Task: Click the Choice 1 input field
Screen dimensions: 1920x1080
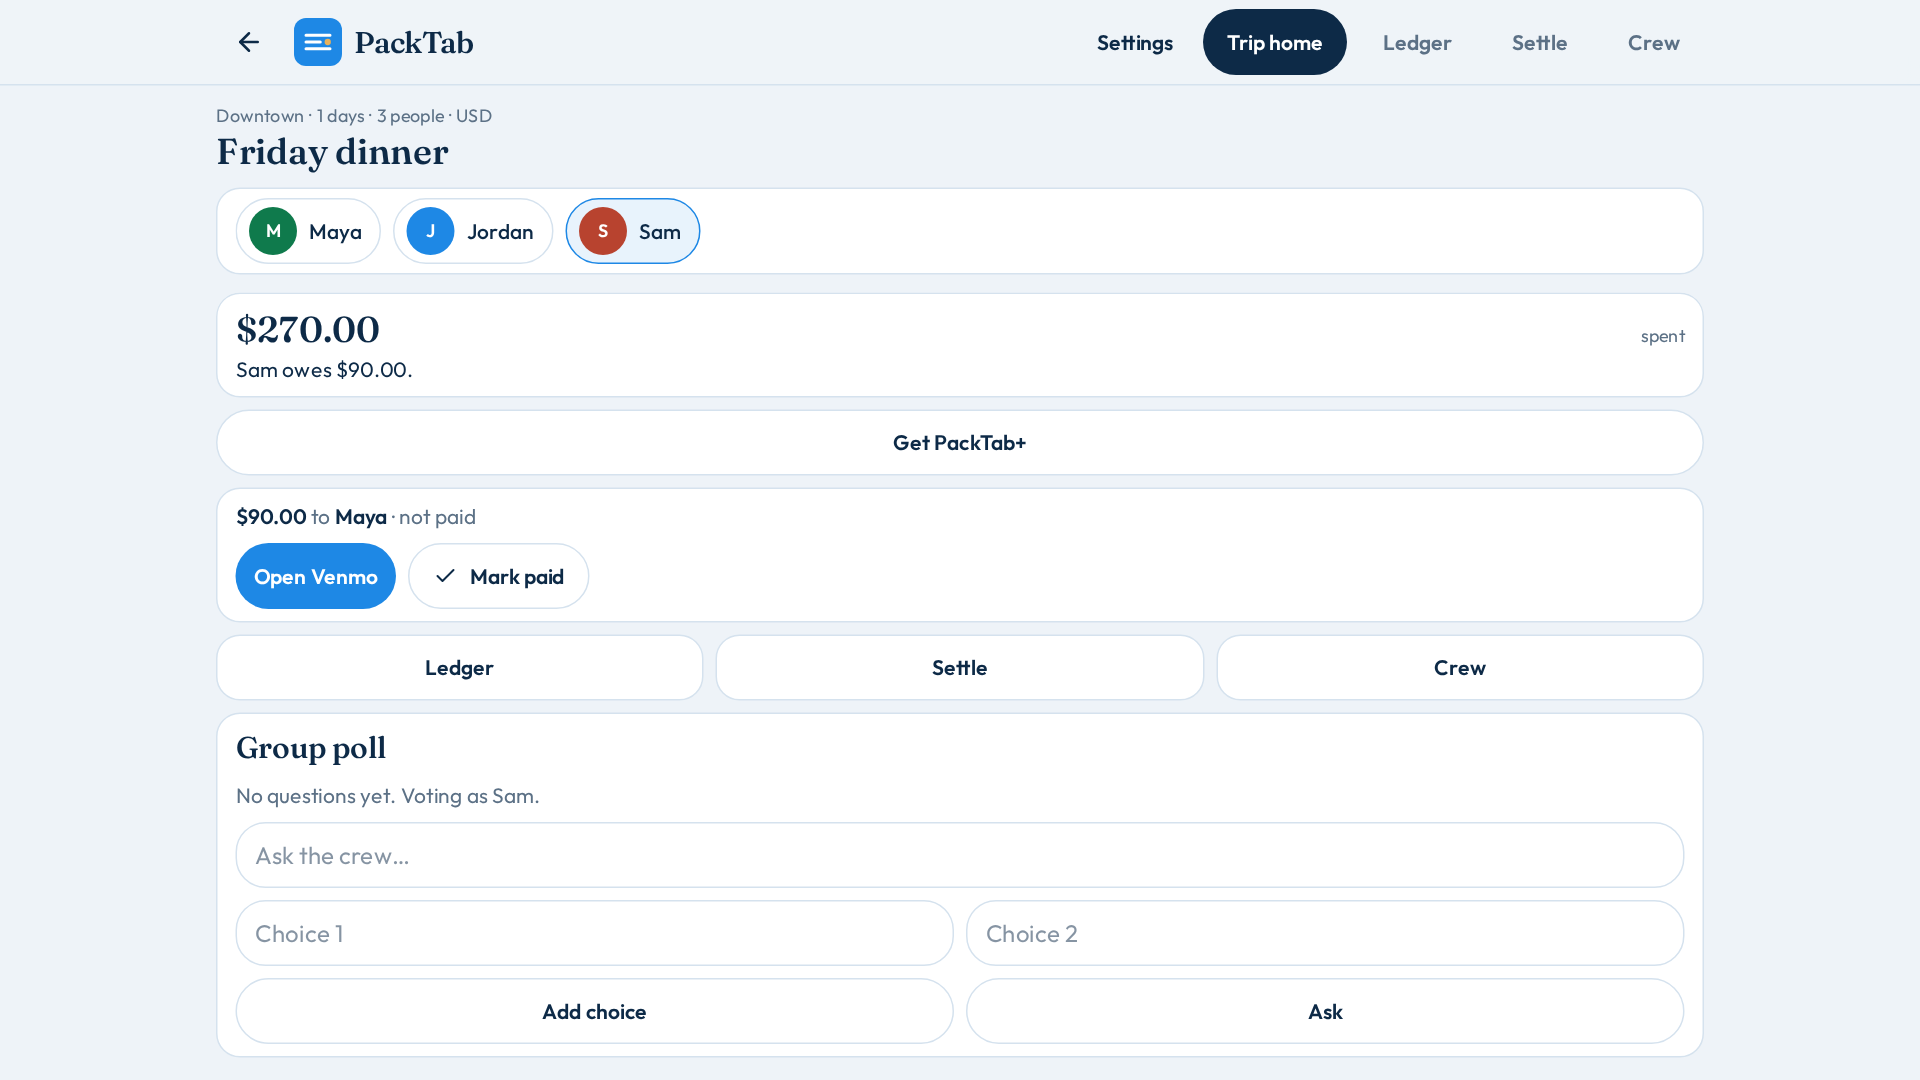Action: tap(595, 933)
